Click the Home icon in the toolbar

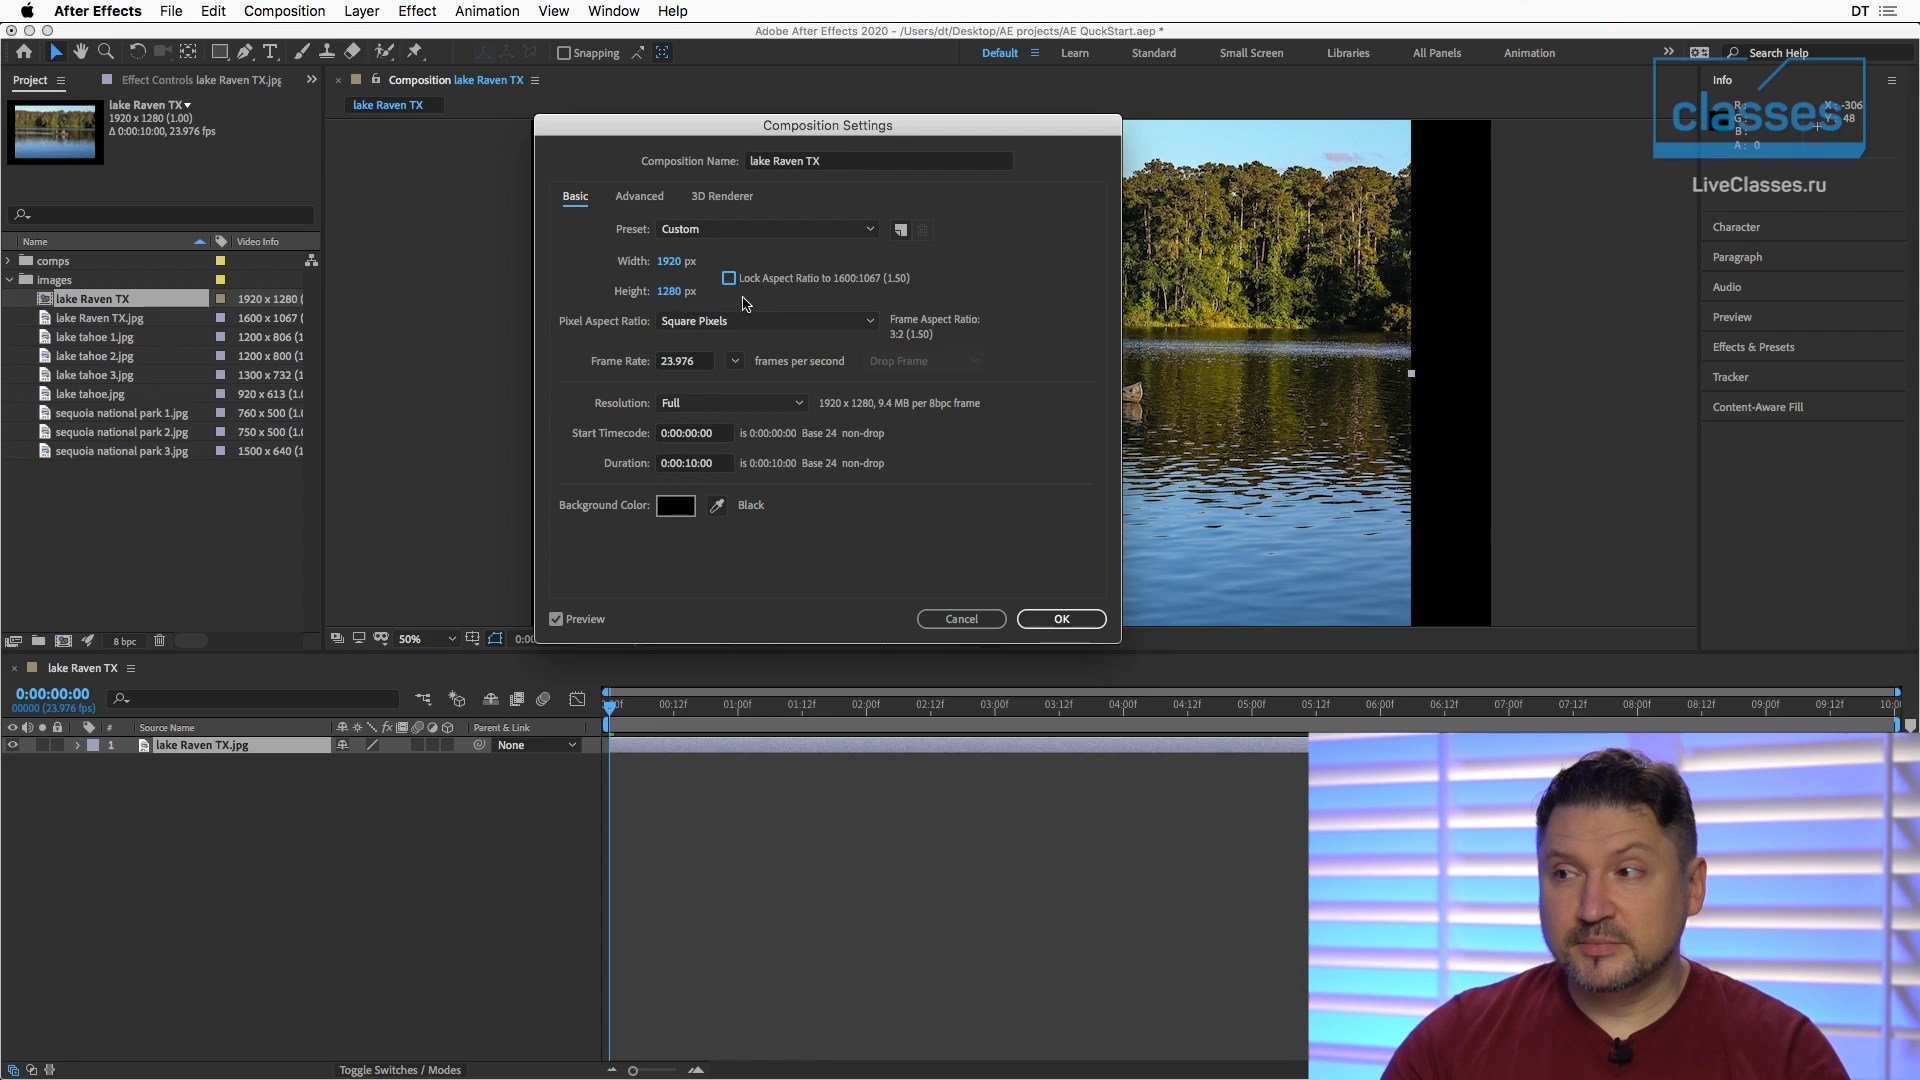tap(24, 52)
